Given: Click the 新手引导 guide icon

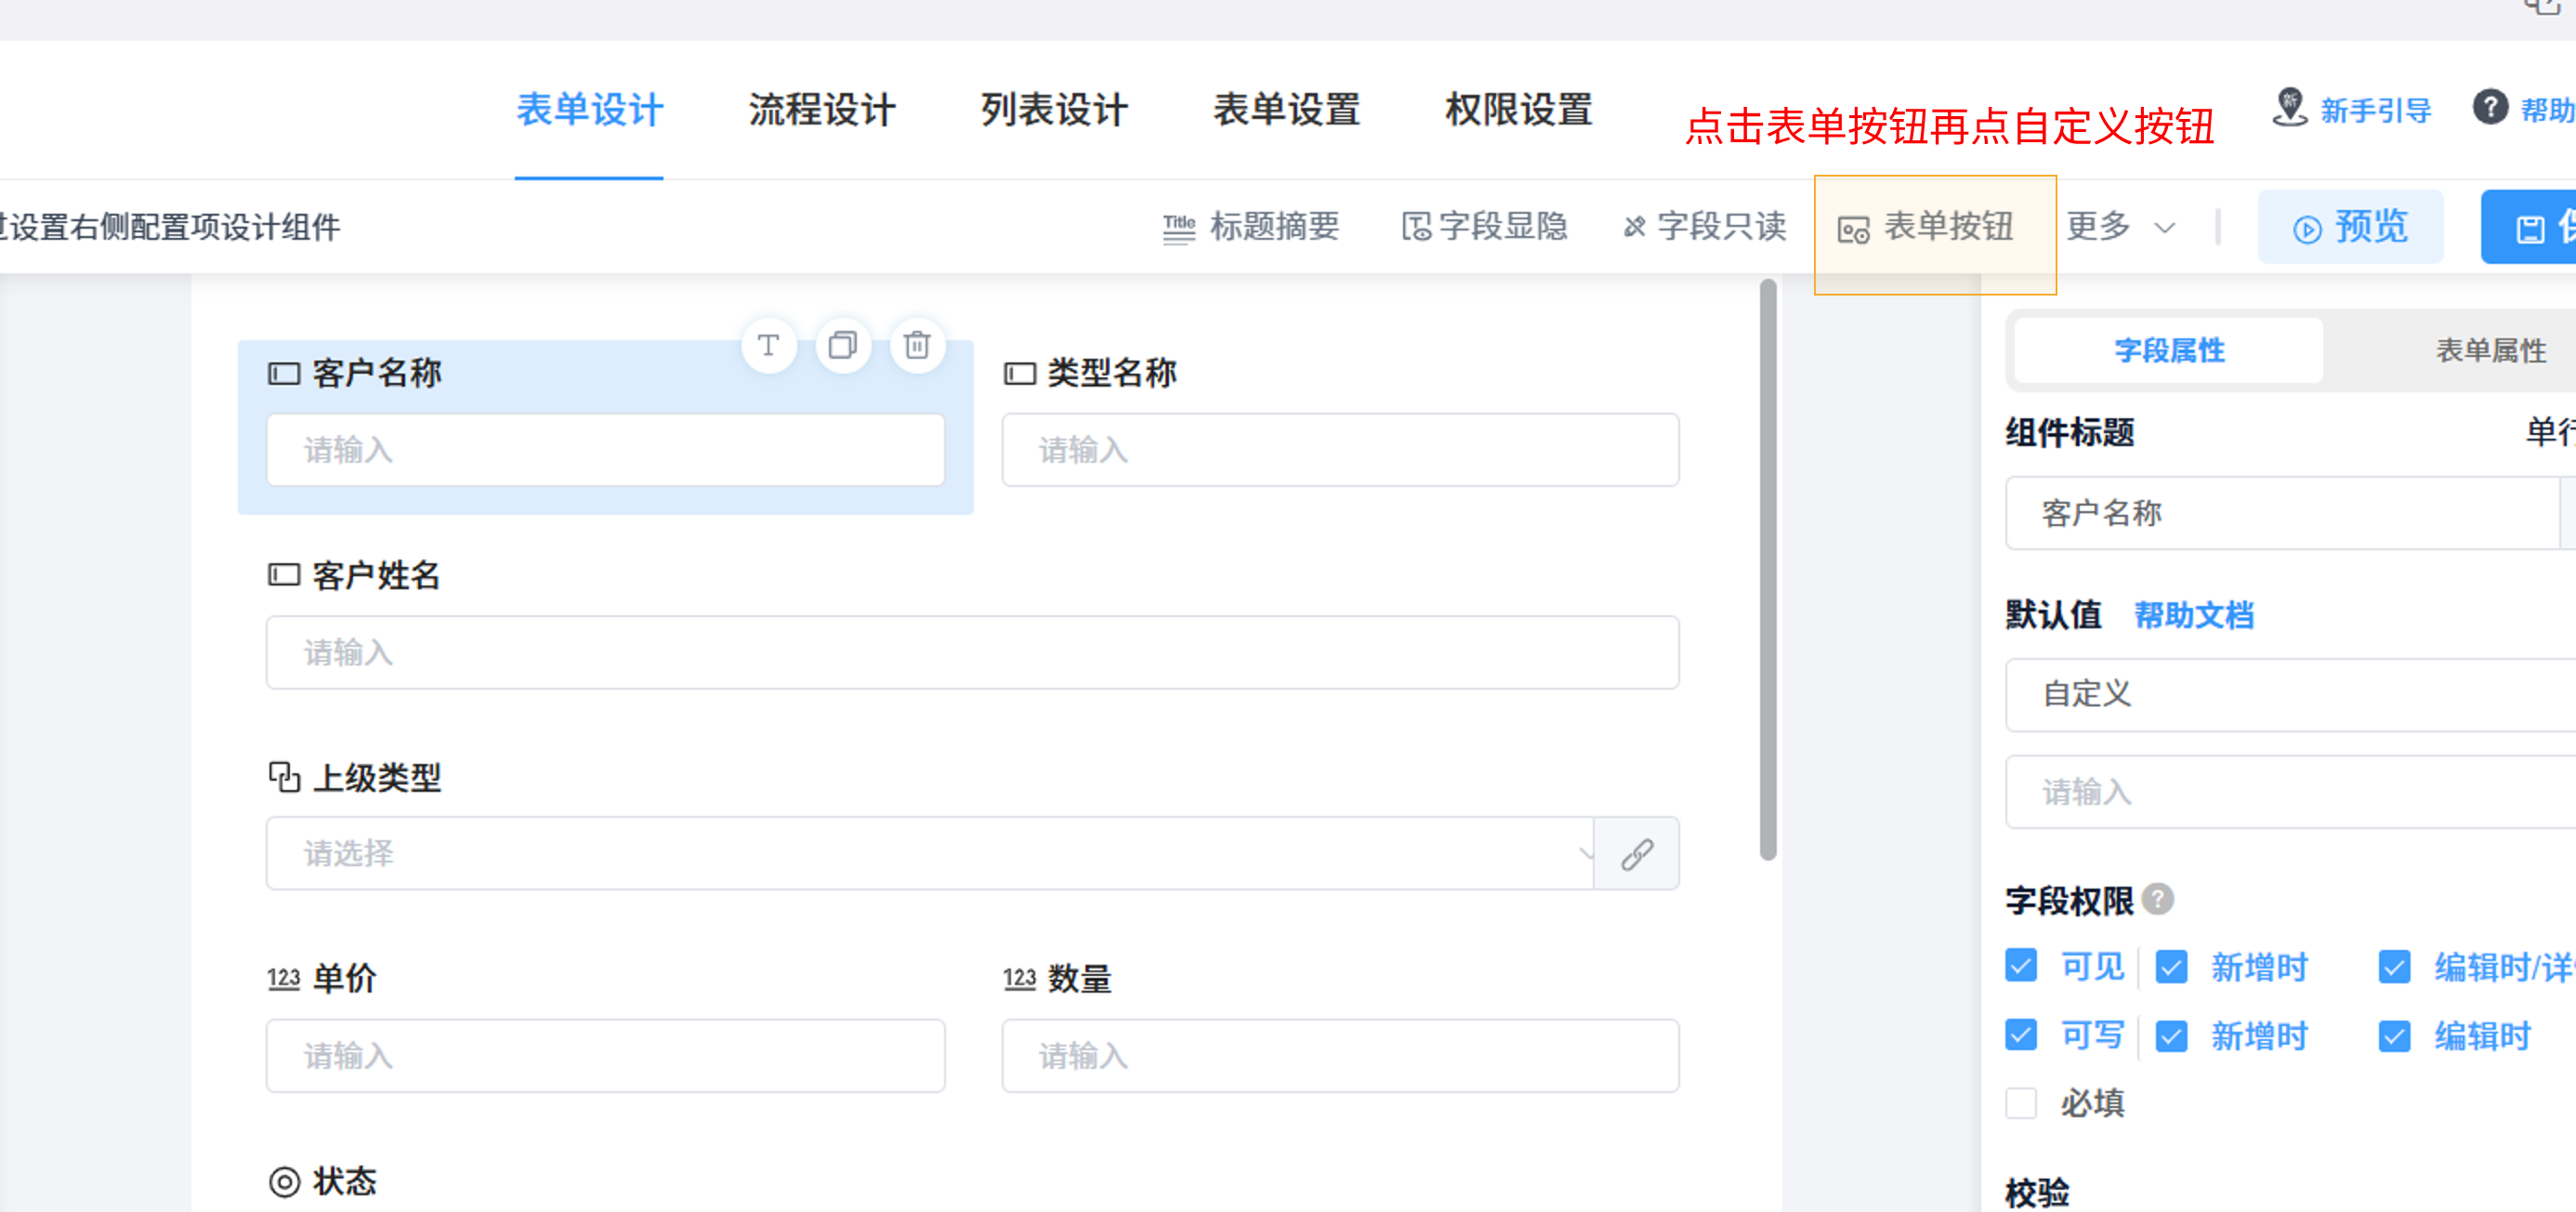Looking at the screenshot, I should tap(2289, 108).
